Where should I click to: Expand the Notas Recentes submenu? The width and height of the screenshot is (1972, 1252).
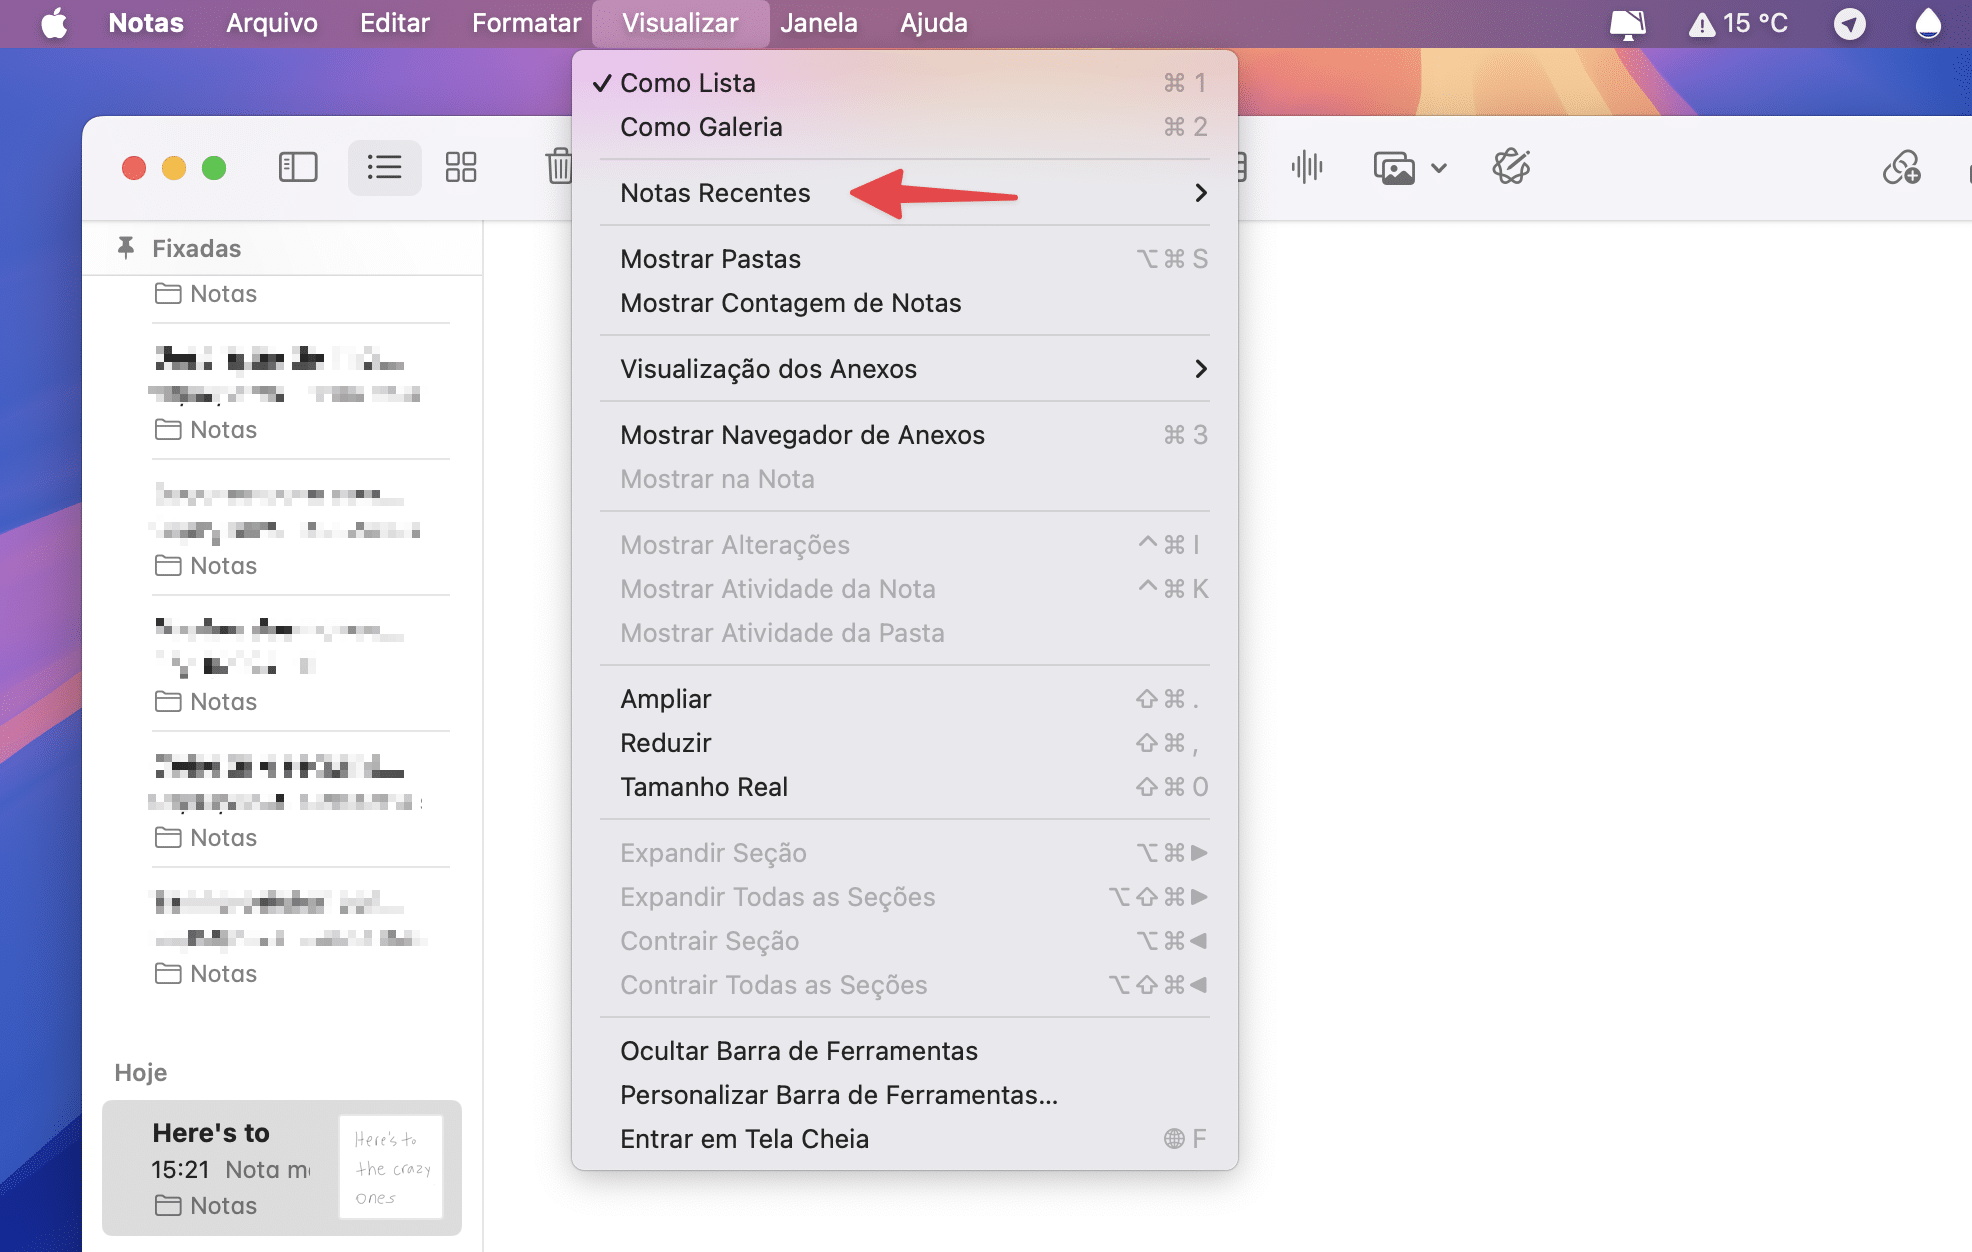click(x=905, y=193)
